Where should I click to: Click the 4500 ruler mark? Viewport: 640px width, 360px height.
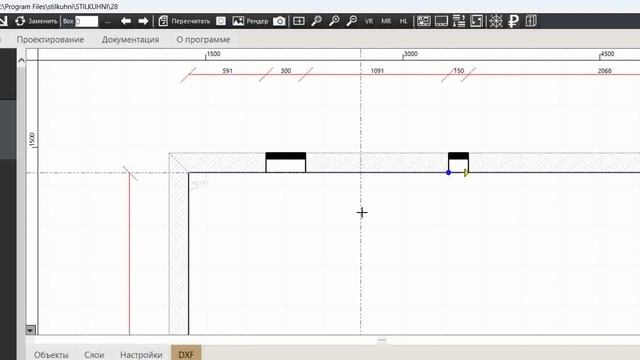pyautogui.click(x=607, y=54)
